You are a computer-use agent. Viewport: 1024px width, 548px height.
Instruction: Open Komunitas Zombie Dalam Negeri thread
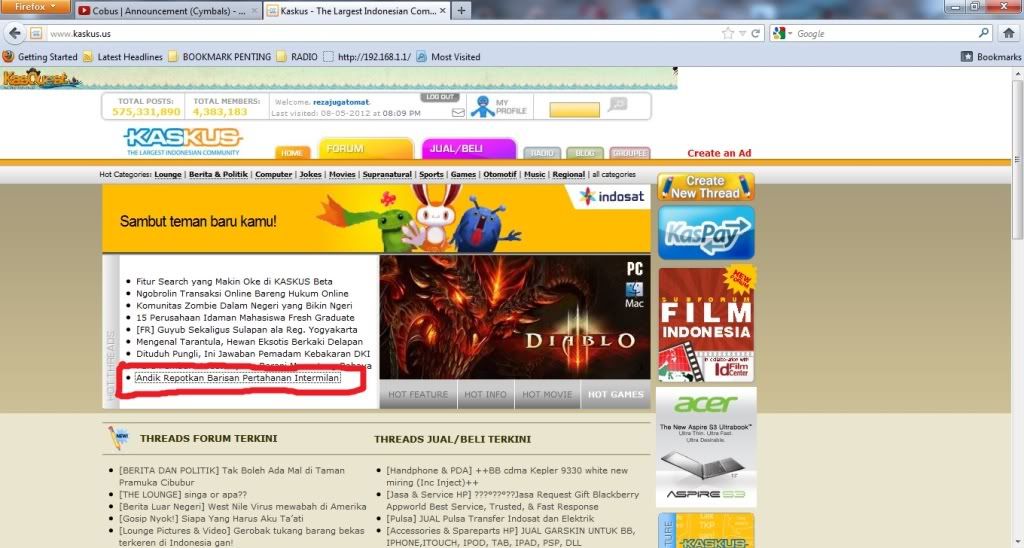click(x=244, y=306)
